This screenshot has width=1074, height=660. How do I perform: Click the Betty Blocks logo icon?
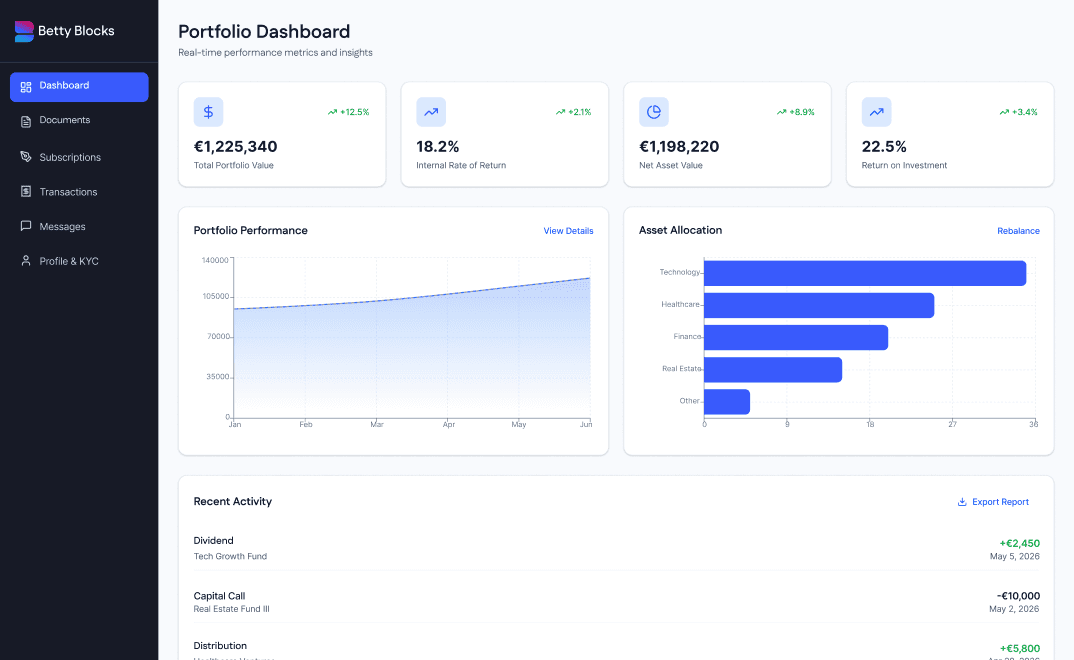24,31
